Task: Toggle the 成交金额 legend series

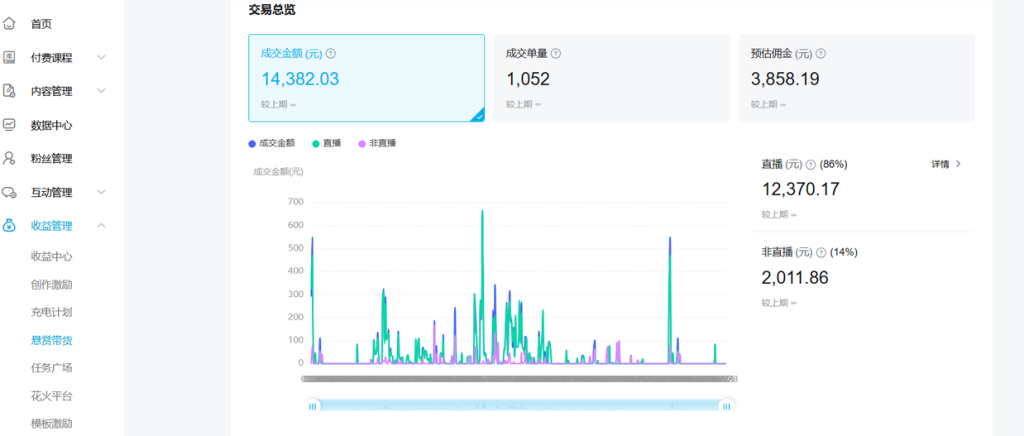Action: coord(272,143)
